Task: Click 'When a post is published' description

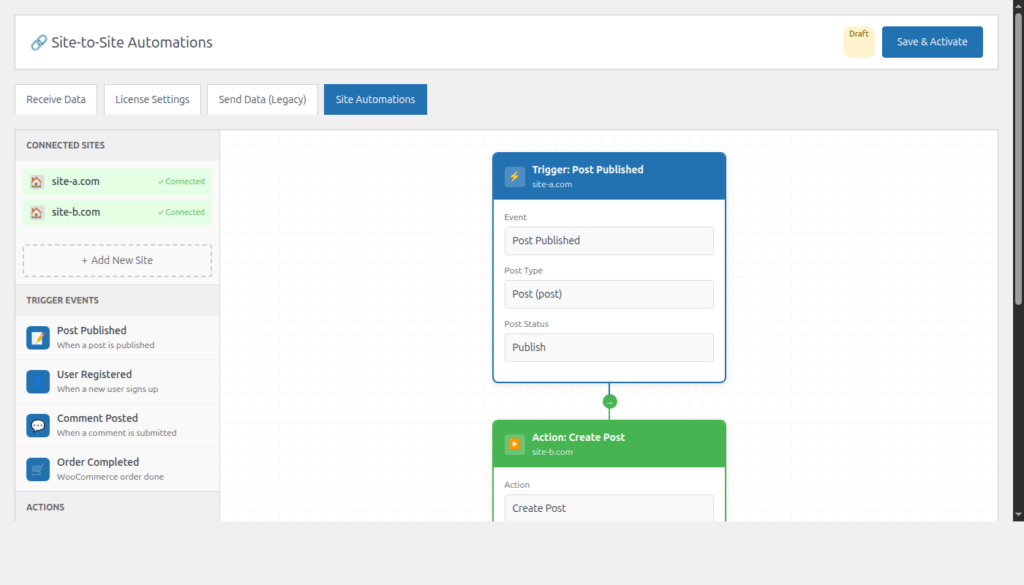Action: pyautogui.click(x=106, y=345)
